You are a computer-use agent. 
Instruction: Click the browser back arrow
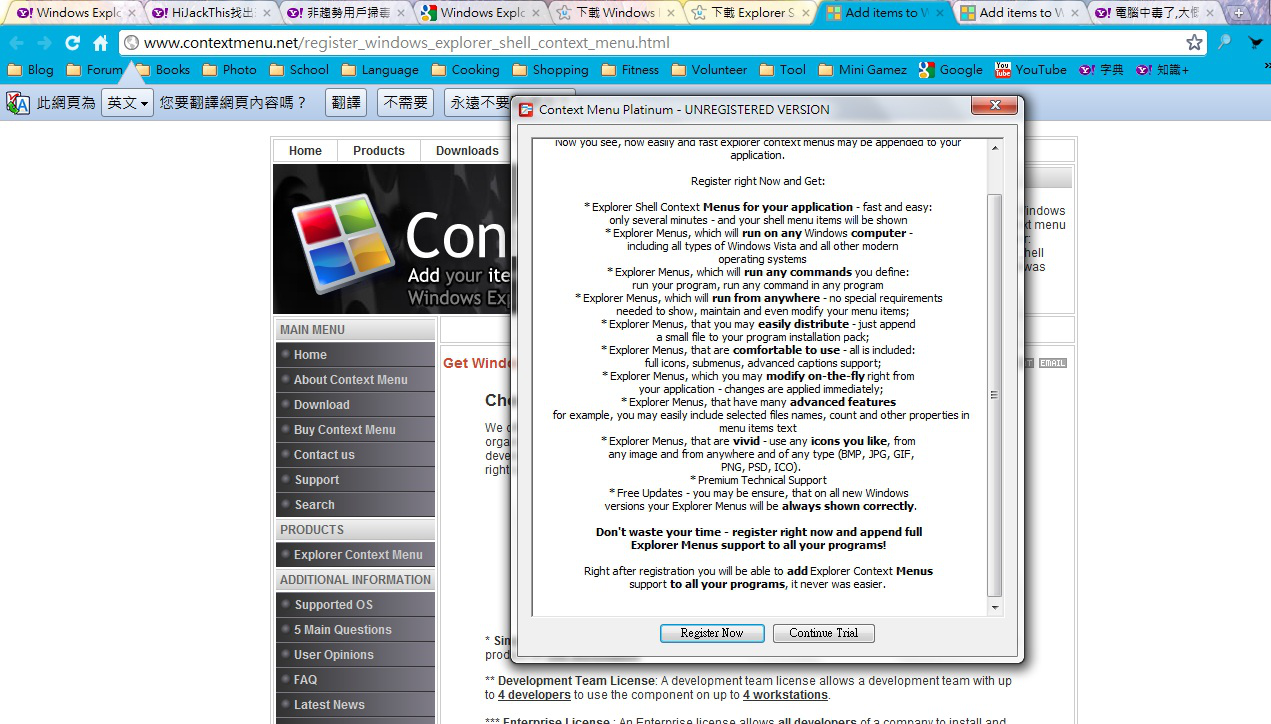17,43
